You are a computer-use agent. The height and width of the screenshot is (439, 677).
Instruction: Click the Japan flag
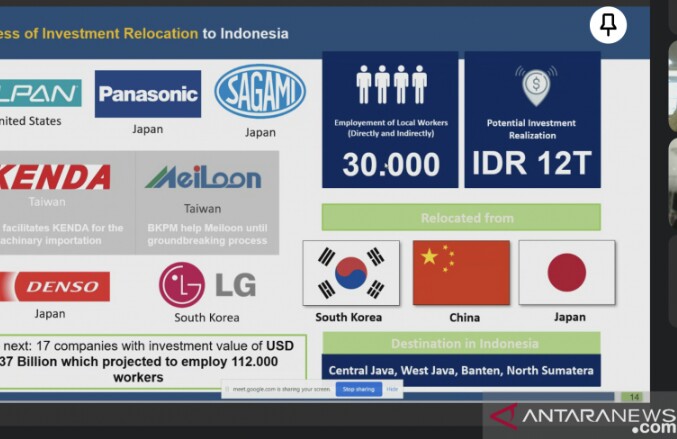[x=567, y=273]
